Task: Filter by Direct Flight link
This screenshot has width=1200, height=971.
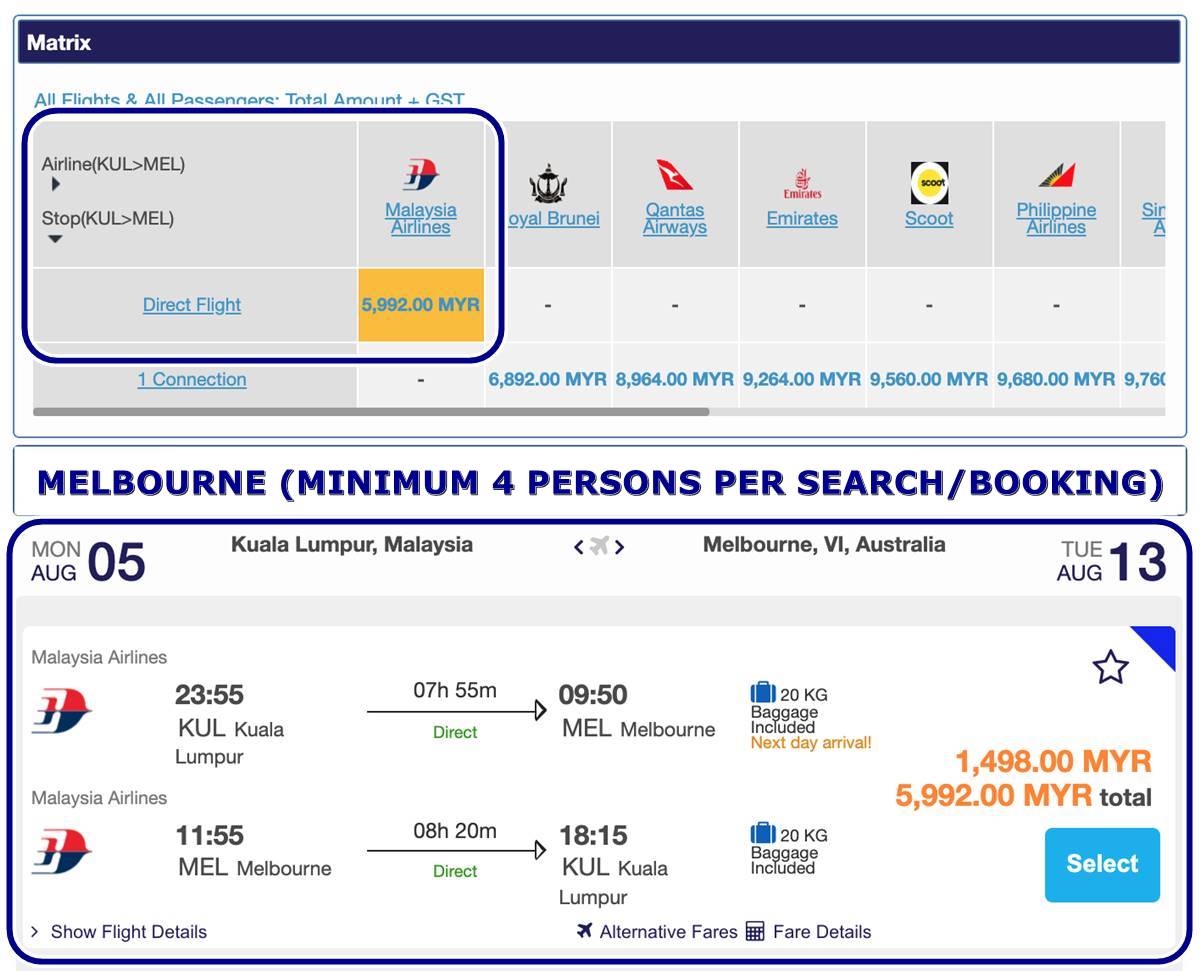Action: (192, 305)
